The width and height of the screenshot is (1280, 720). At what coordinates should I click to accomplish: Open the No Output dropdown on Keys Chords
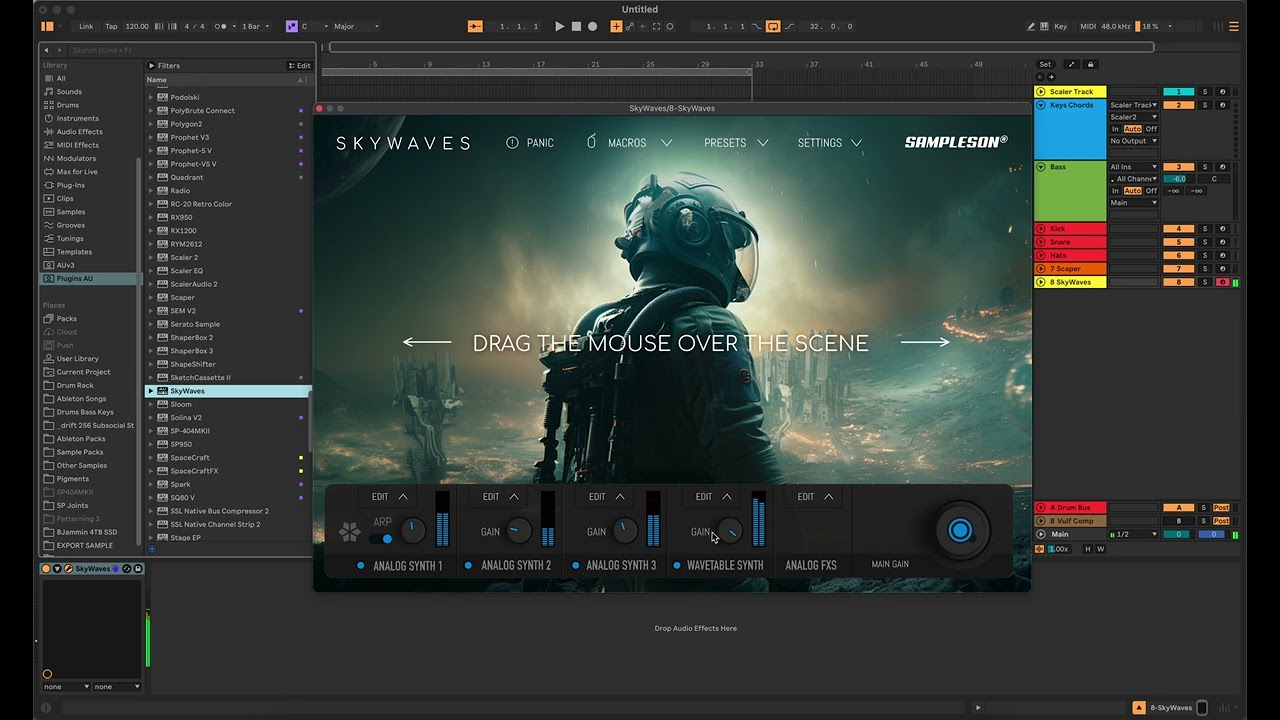(x=1133, y=141)
